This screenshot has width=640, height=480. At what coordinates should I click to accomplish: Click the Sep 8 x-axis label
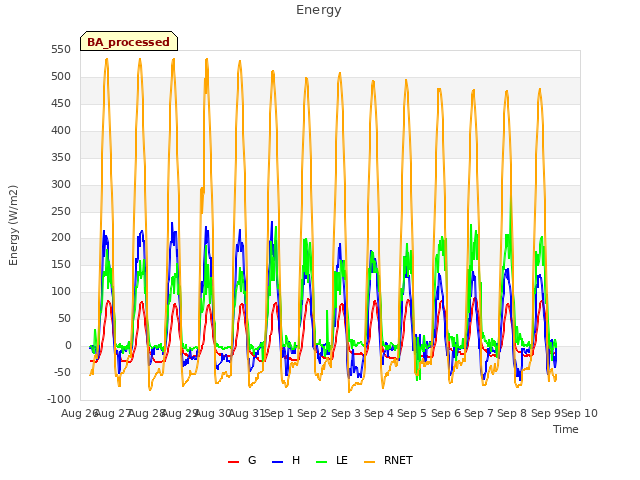point(512,413)
